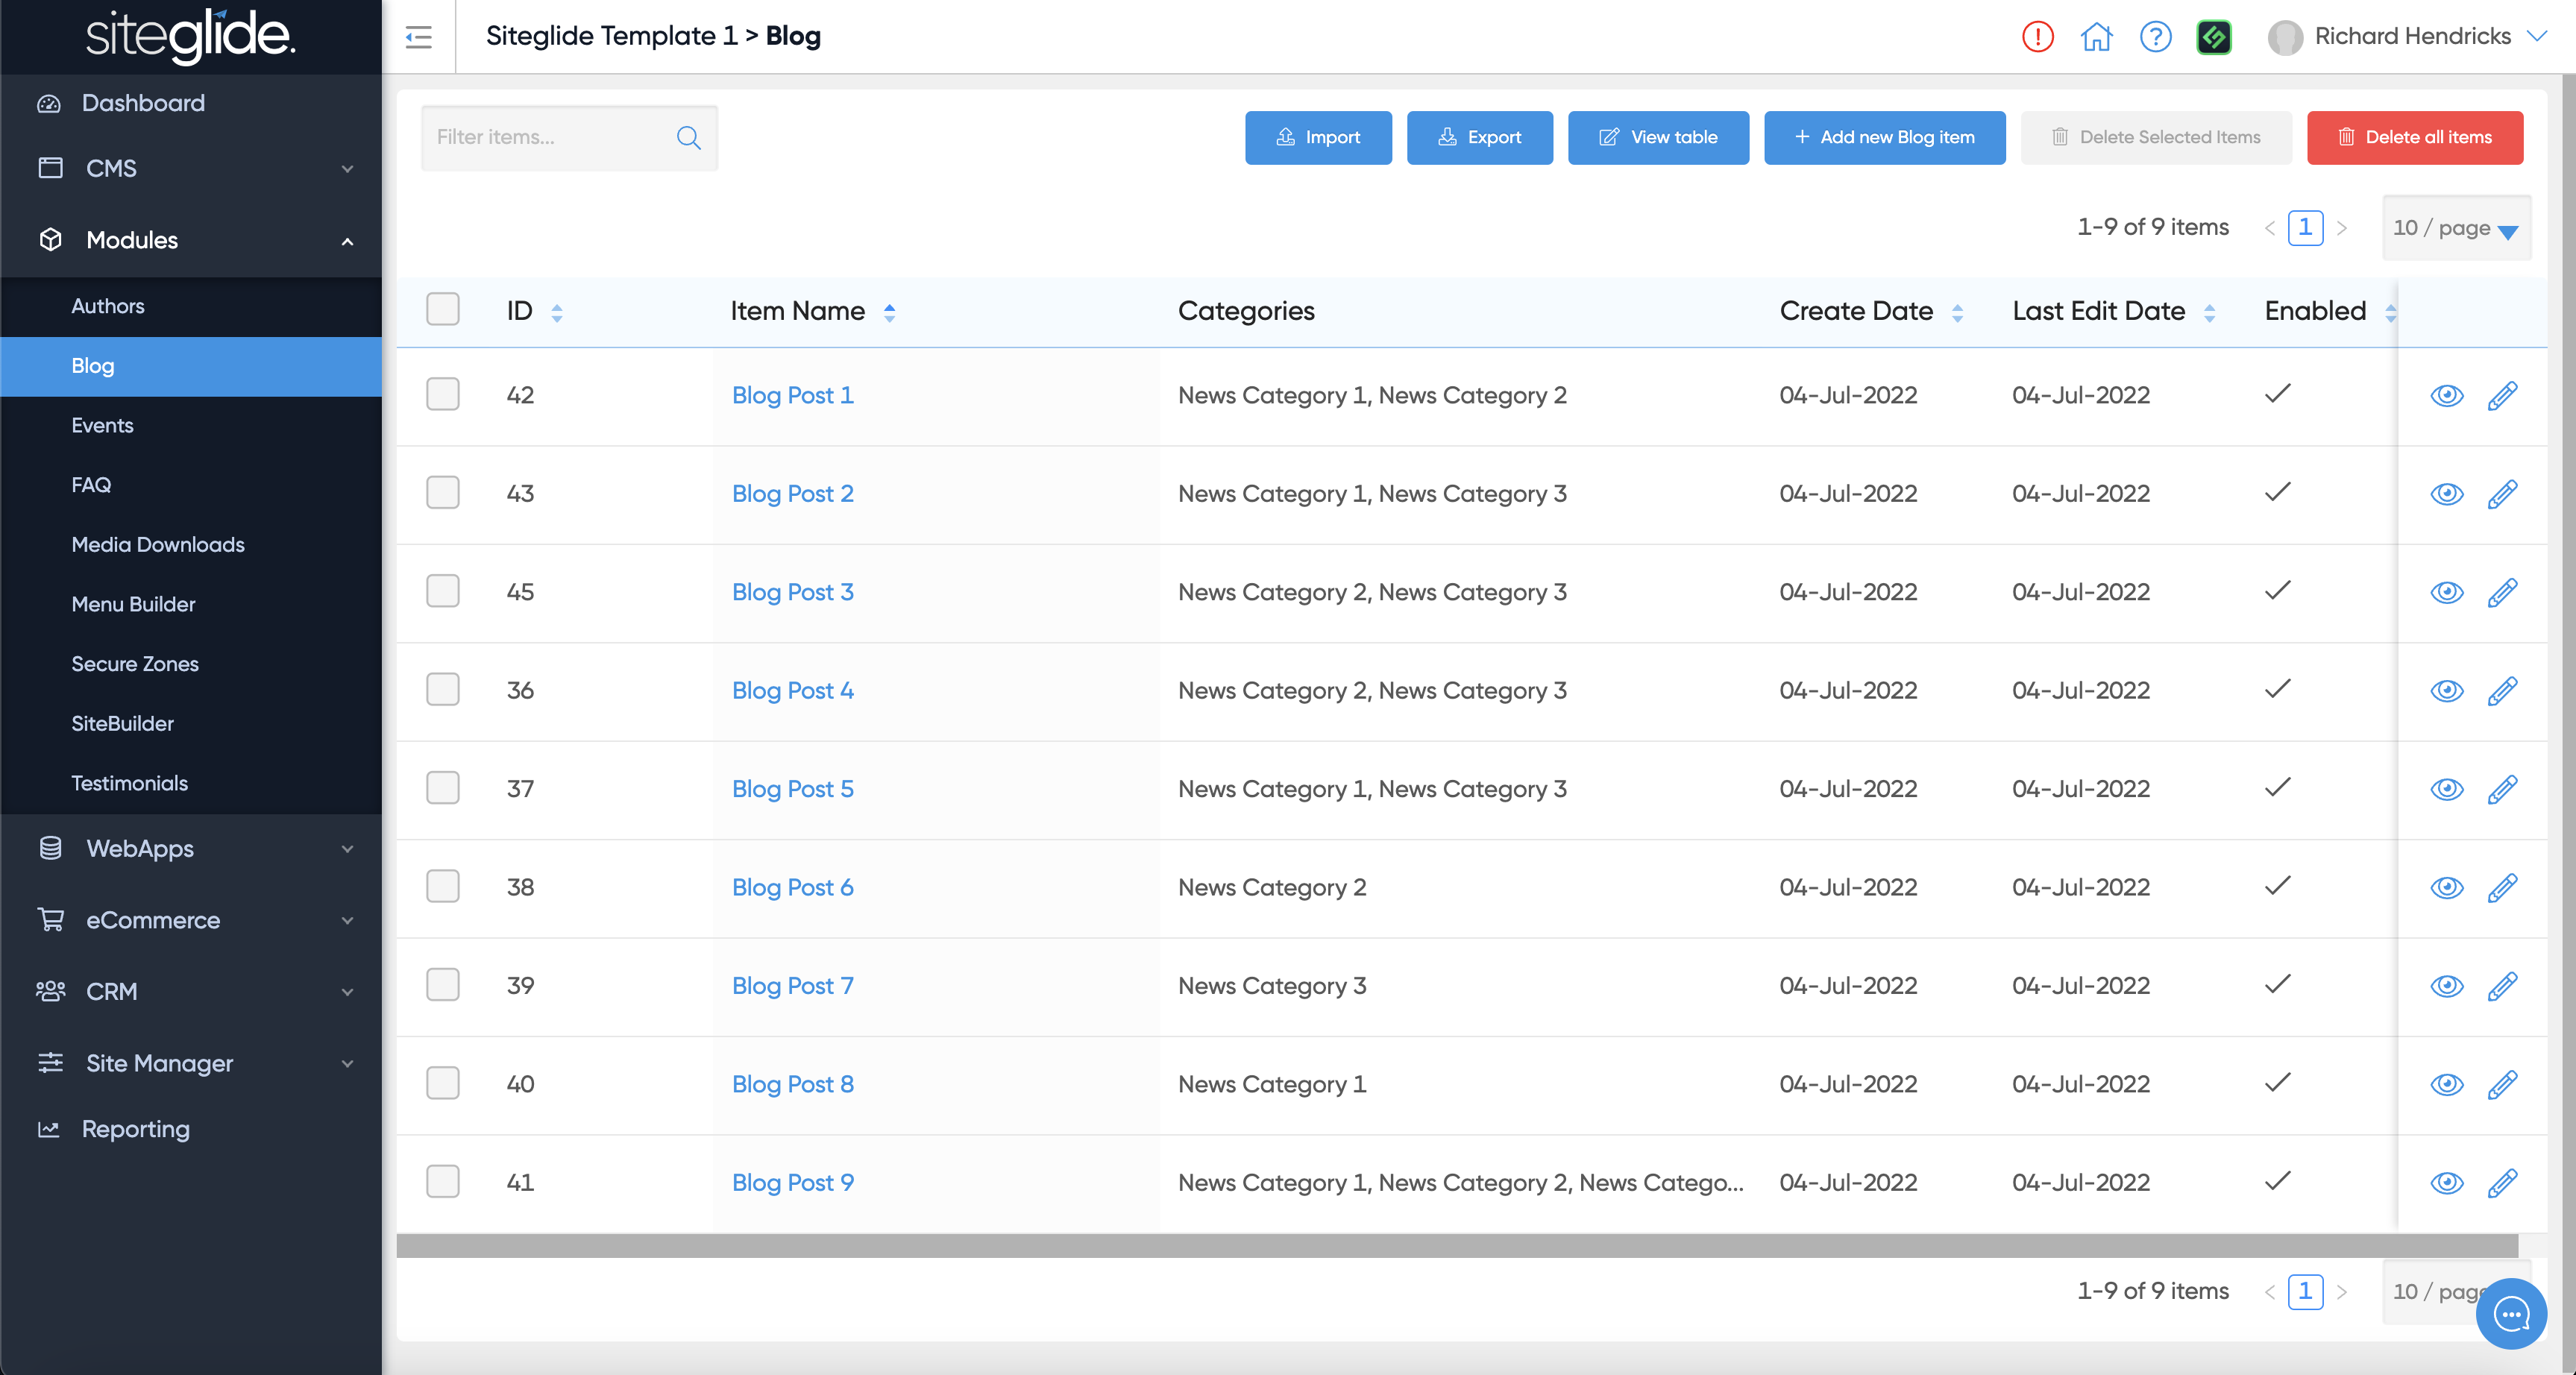The width and height of the screenshot is (2576, 1375).
Task: Click the green Siteglide extension icon
Action: [x=2214, y=37]
